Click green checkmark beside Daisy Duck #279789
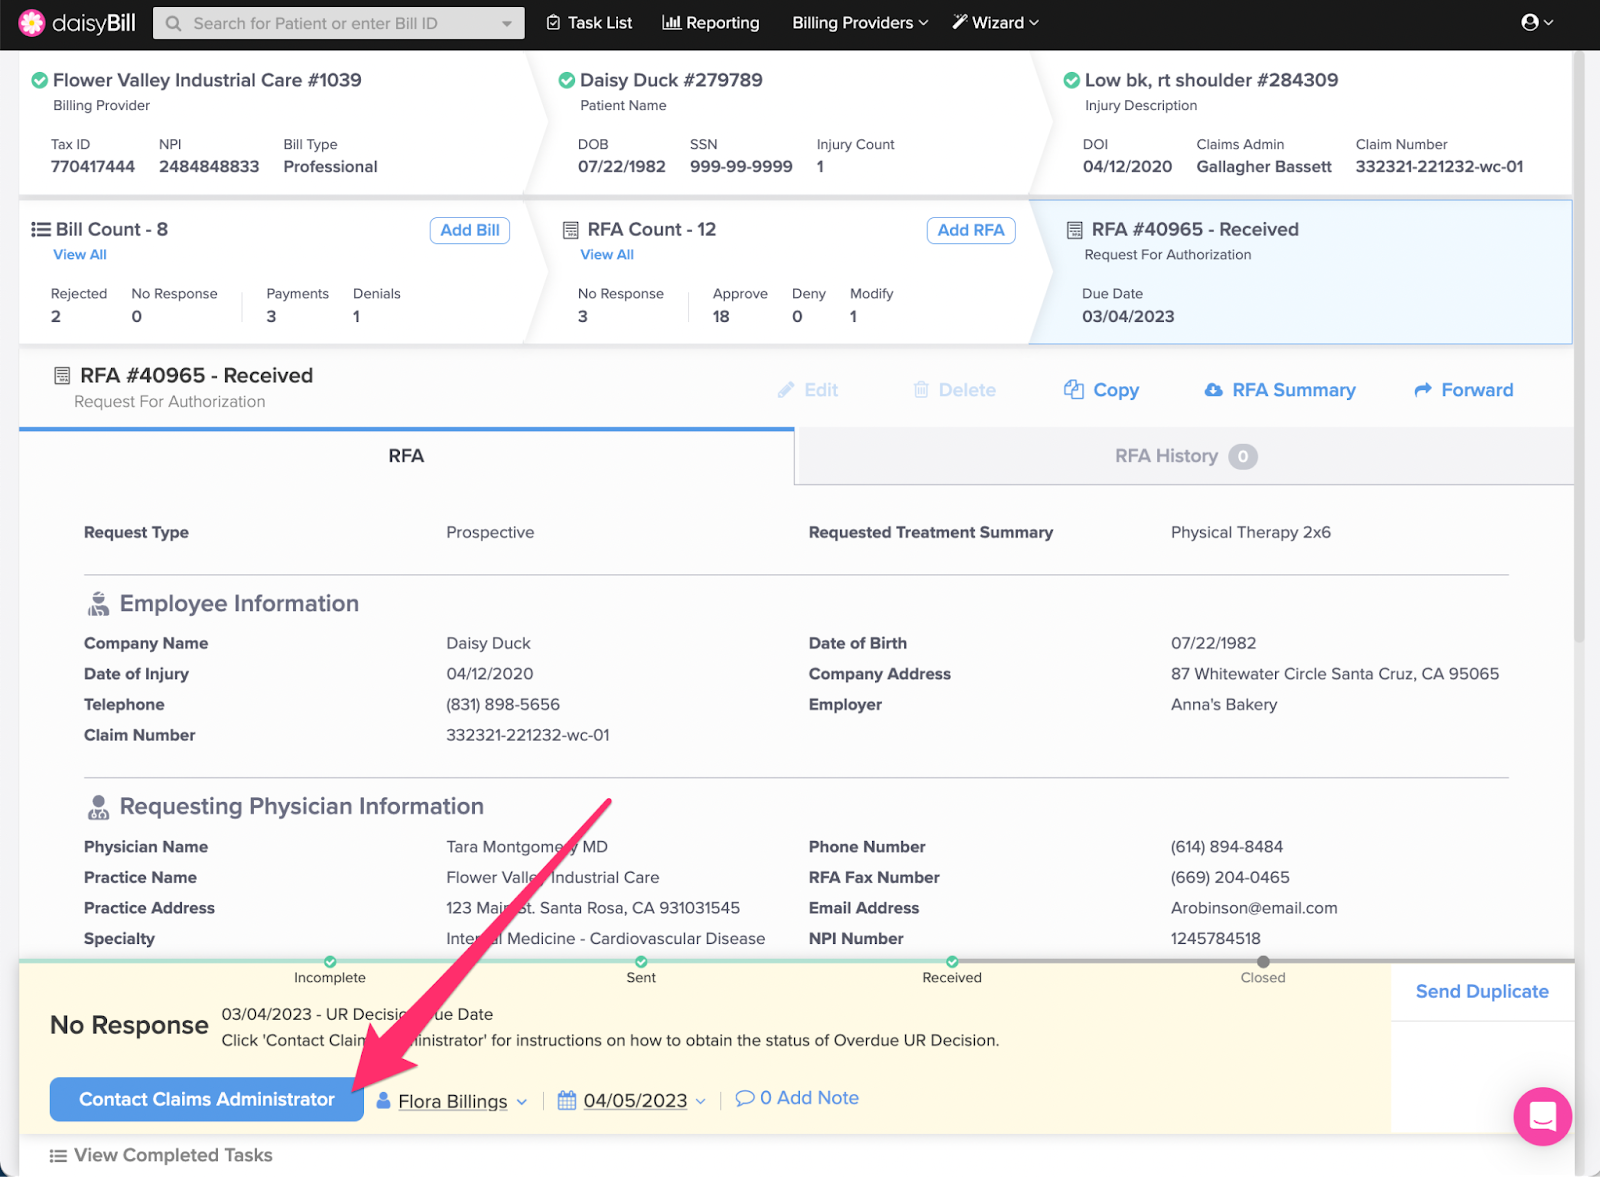The width and height of the screenshot is (1600, 1177). [566, 80]
